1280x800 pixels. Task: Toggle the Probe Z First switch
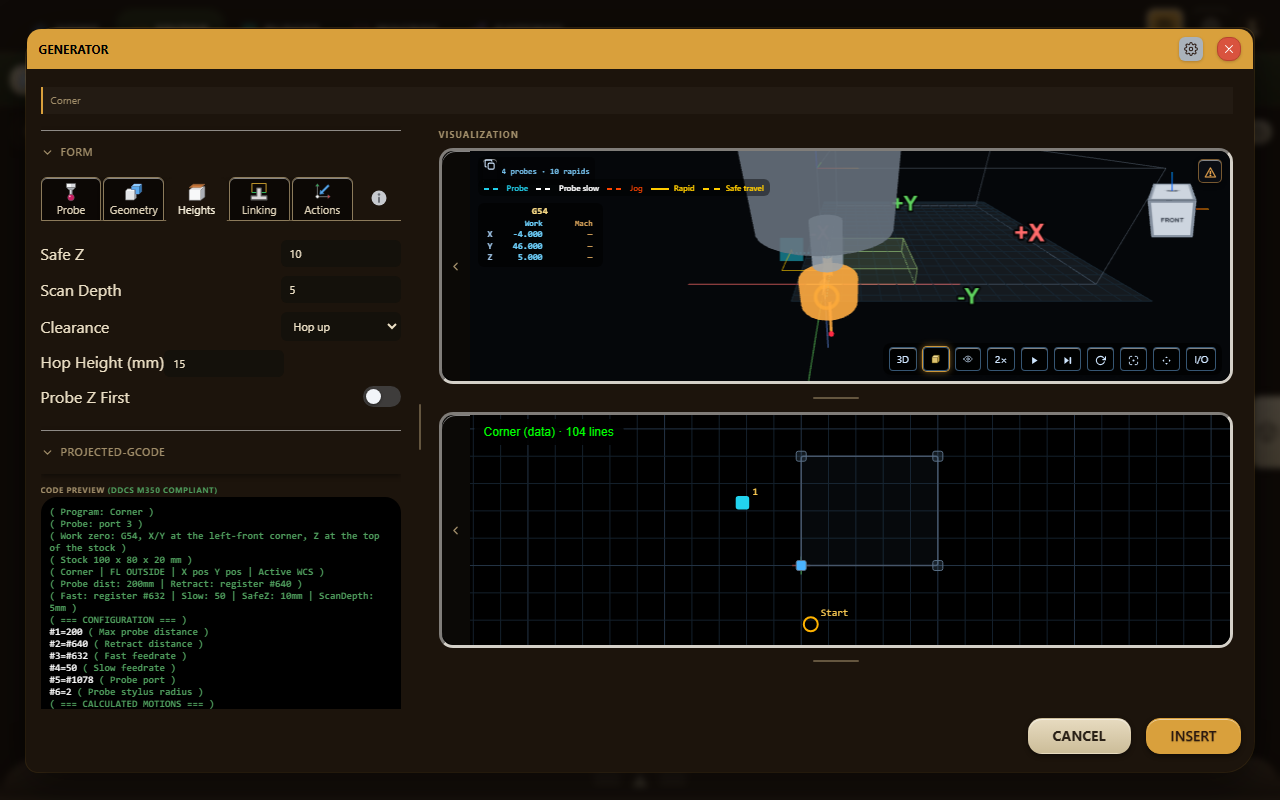point(381,397)
